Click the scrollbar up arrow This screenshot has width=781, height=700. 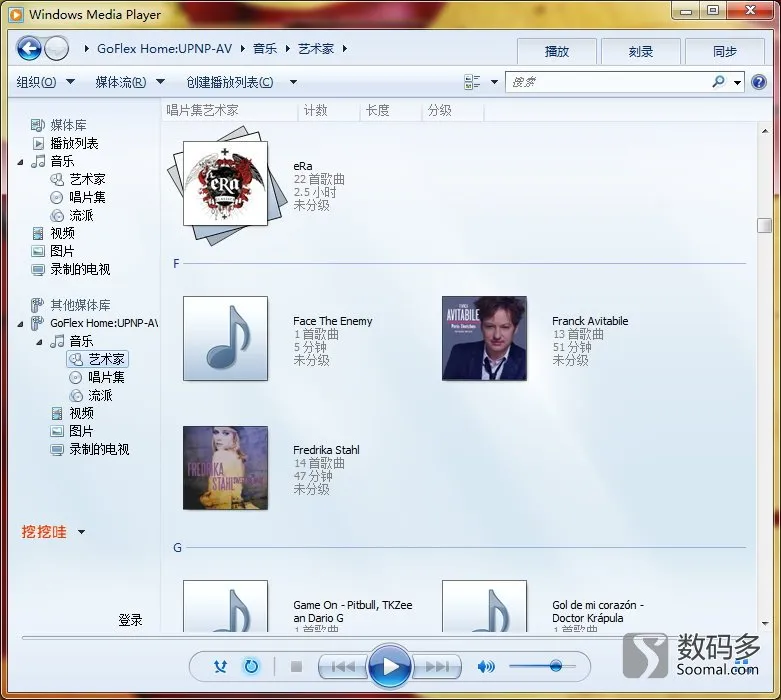765,131
